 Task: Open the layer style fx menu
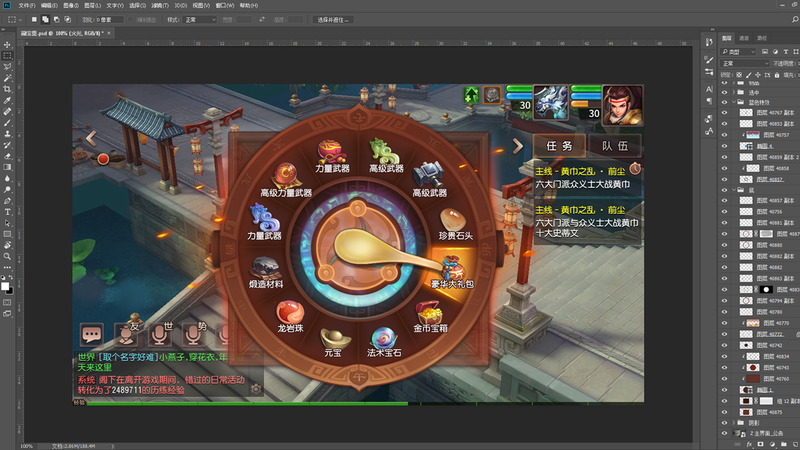click(x=749, y=445)
